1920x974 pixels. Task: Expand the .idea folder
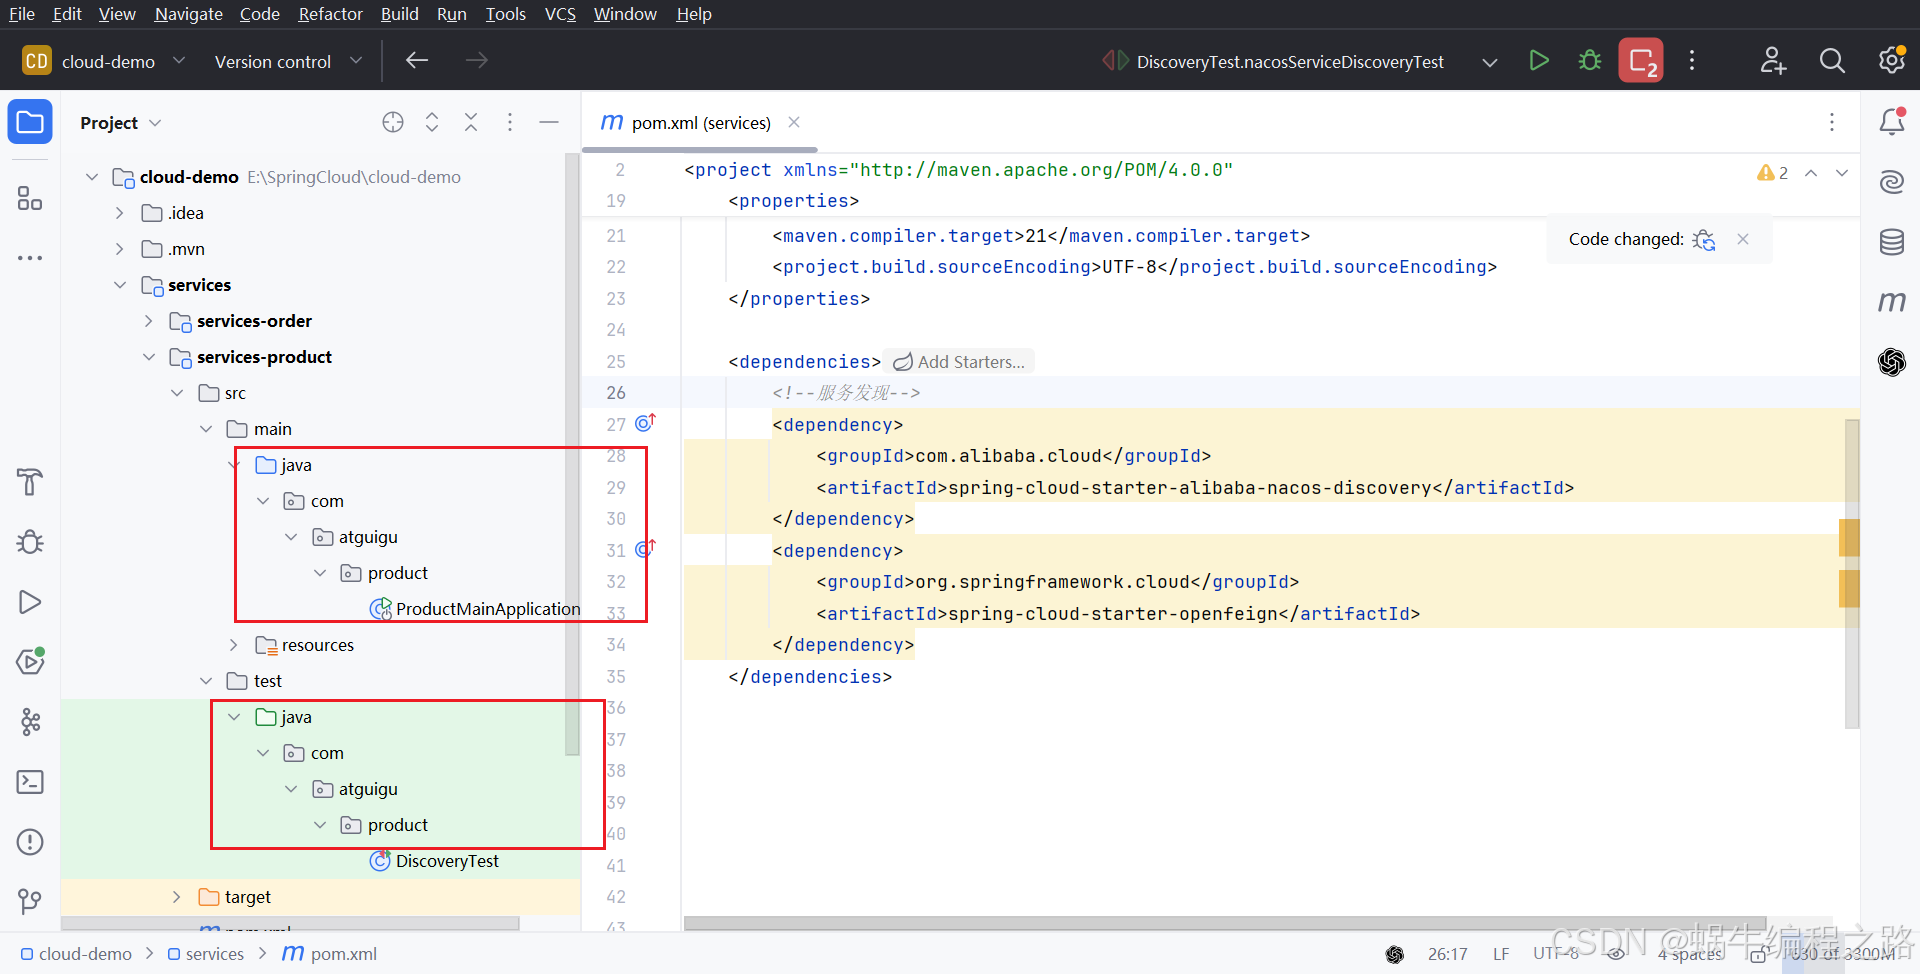[x=120, y=213]
